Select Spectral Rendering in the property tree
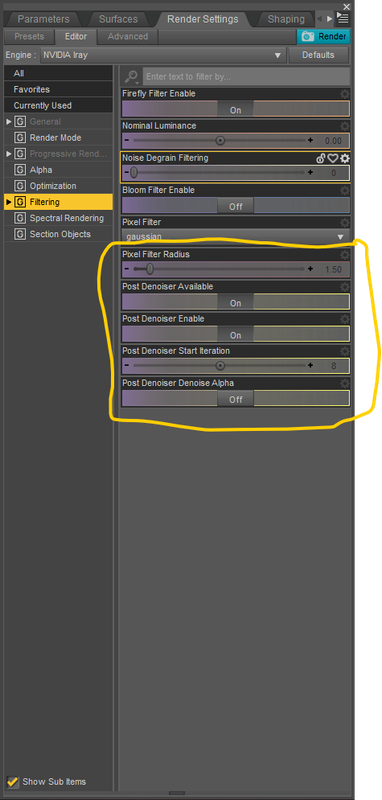This screenshot has height=800, width=382. coord(66,218)
